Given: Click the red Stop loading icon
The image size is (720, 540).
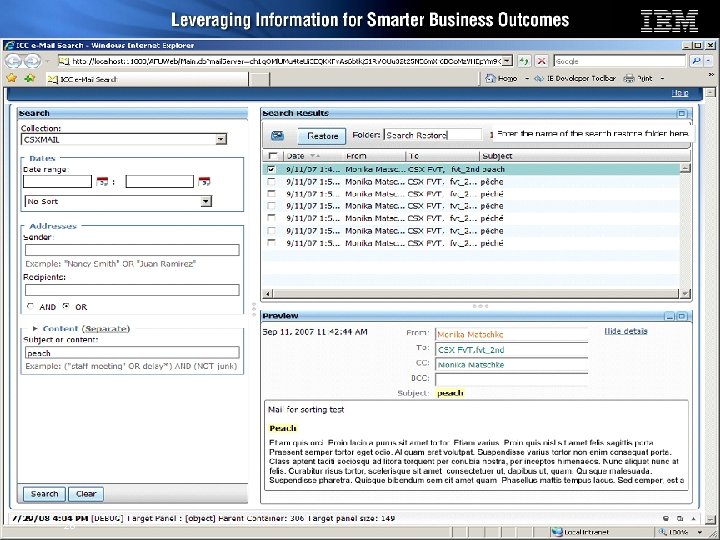Looking at the screenshot, I should [542, 61].
